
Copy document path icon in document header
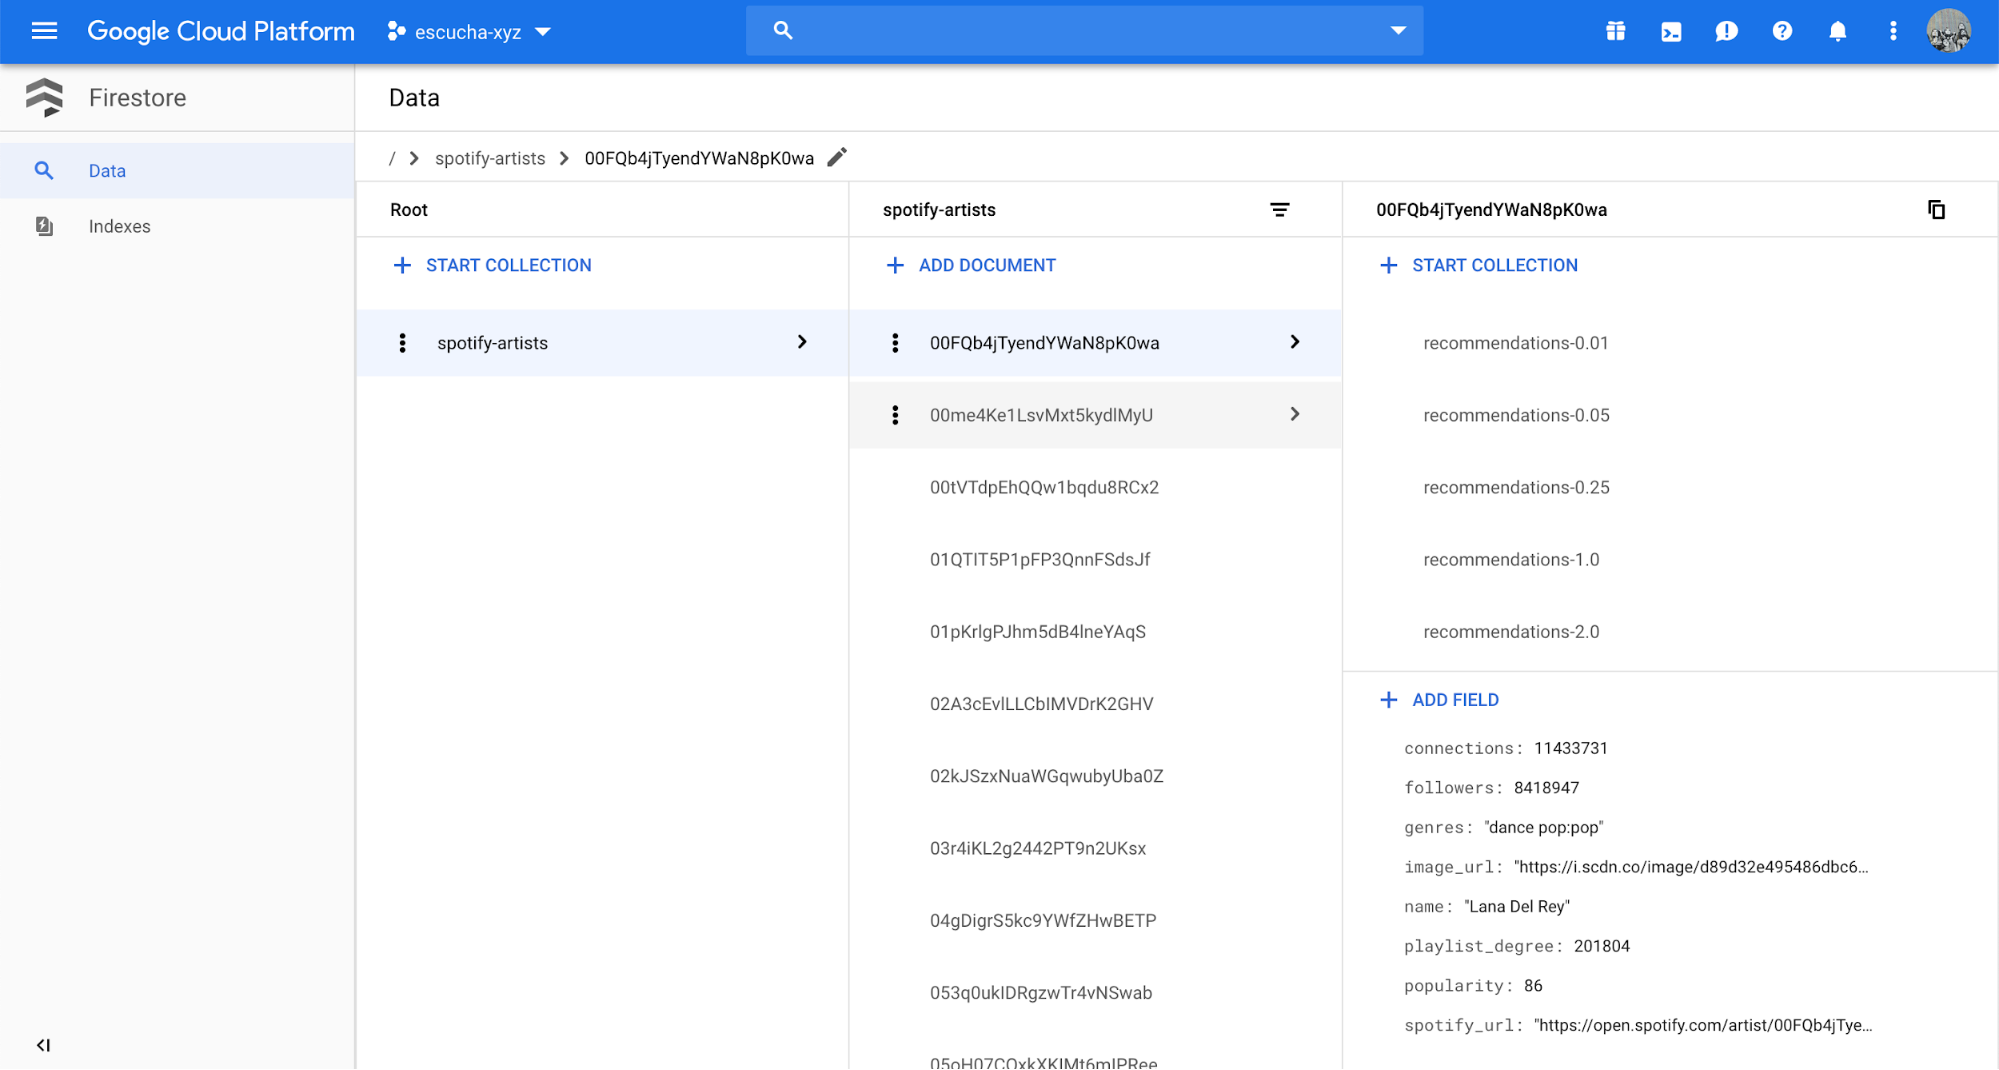pos(1936,210)
